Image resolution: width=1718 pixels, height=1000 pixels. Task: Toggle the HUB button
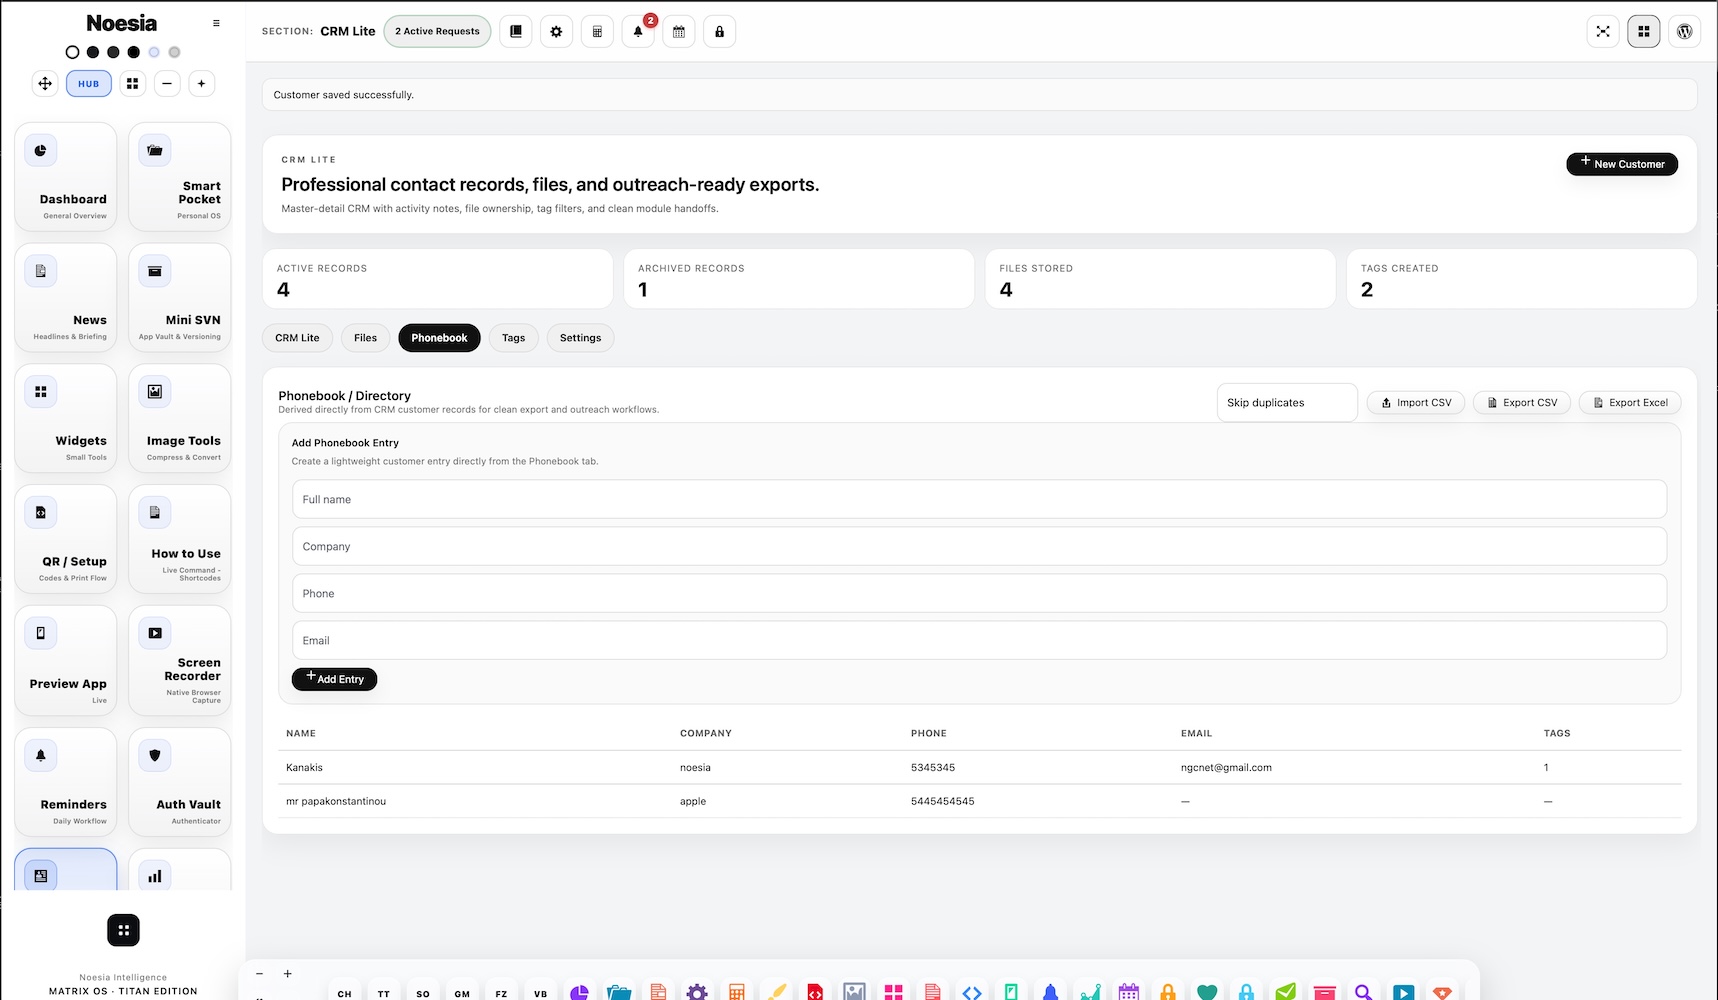89,84
